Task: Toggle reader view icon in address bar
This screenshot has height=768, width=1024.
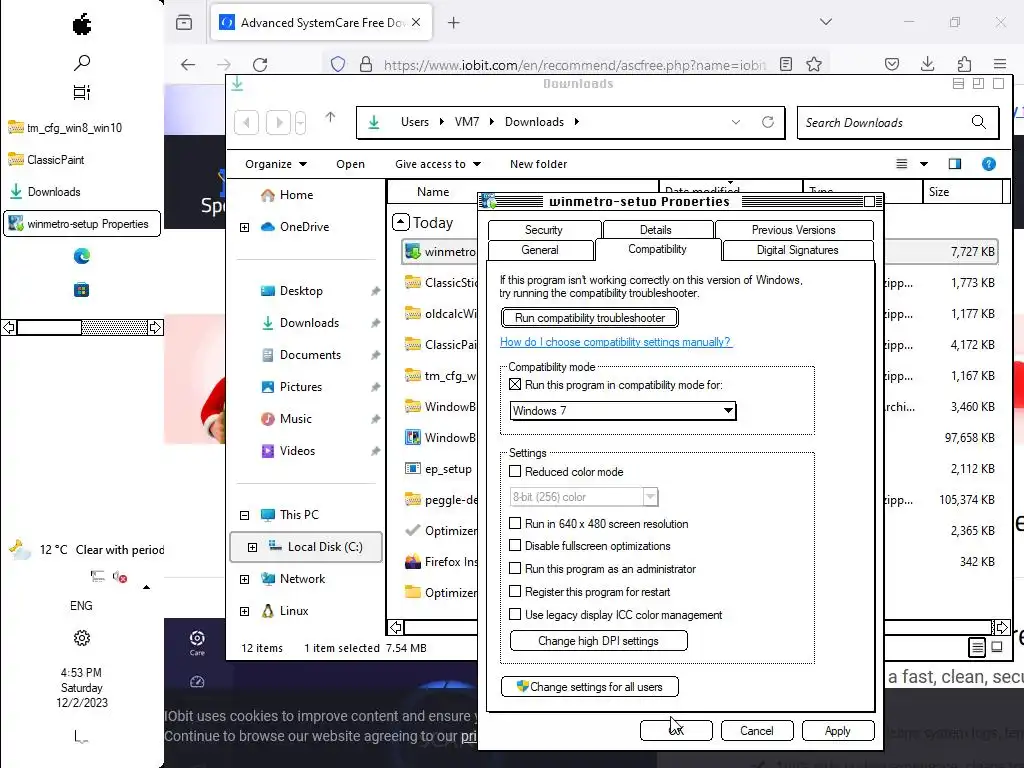Action: [786, 64]
